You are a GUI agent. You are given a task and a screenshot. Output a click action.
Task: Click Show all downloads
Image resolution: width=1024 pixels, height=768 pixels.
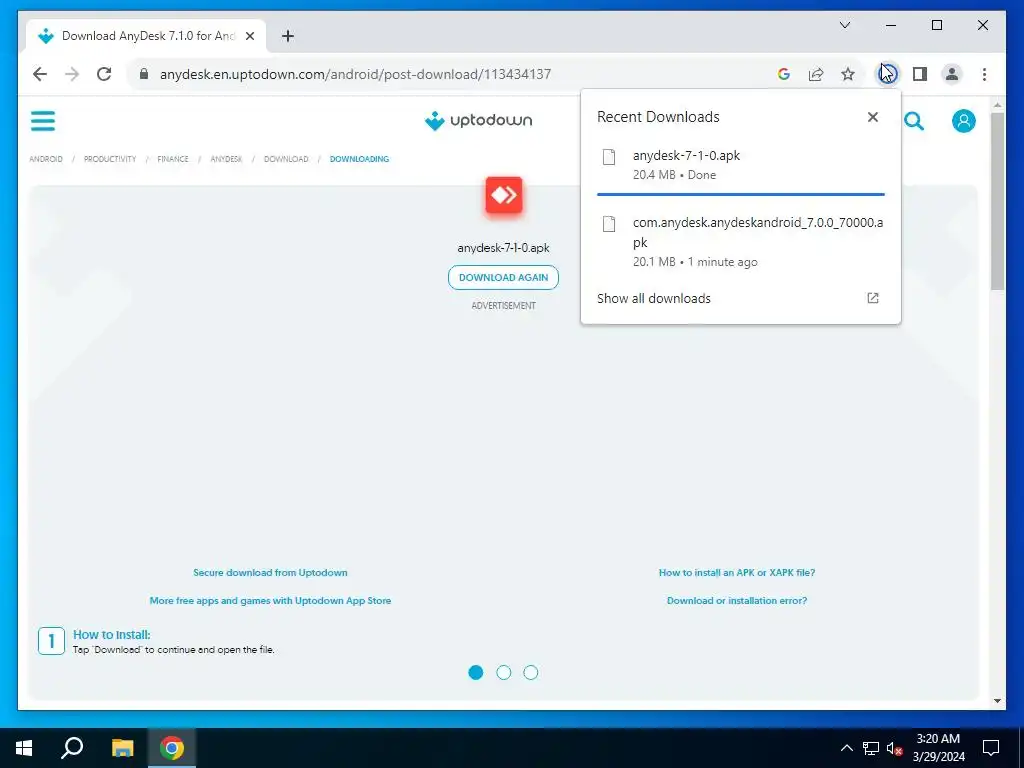[654, 298]
